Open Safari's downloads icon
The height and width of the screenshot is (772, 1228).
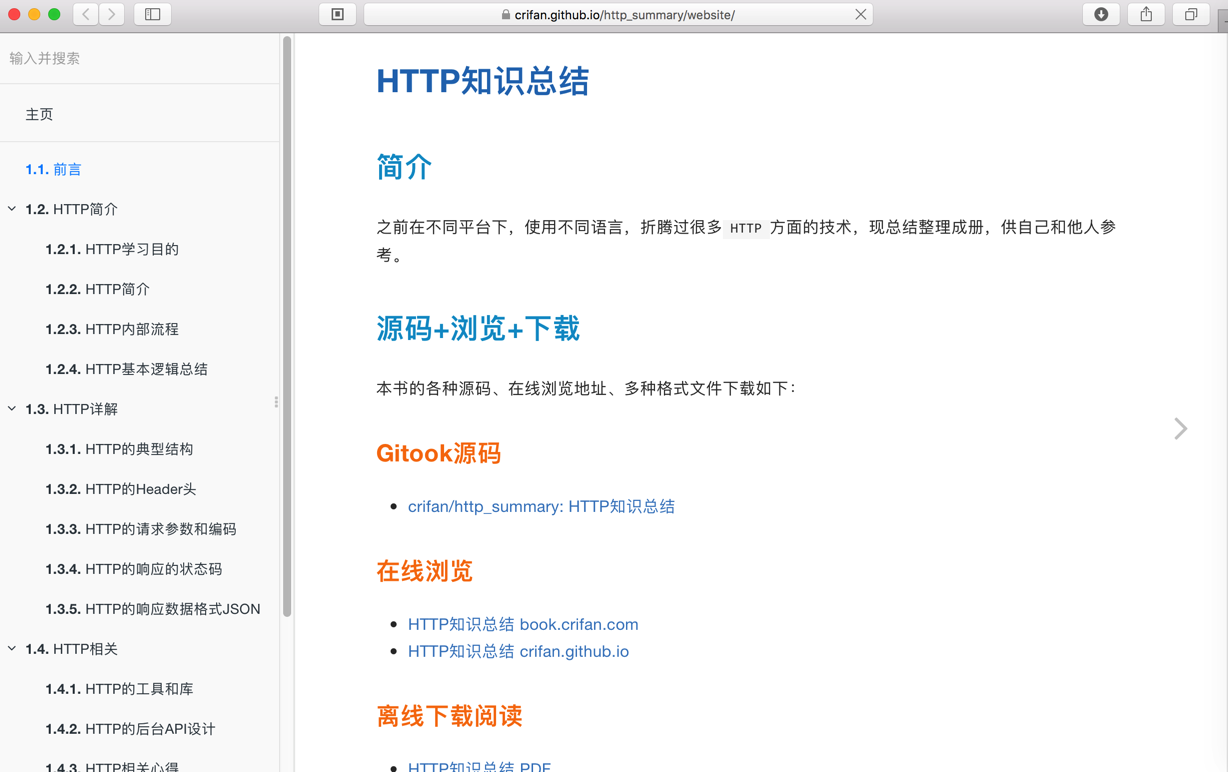[1101, 14]
